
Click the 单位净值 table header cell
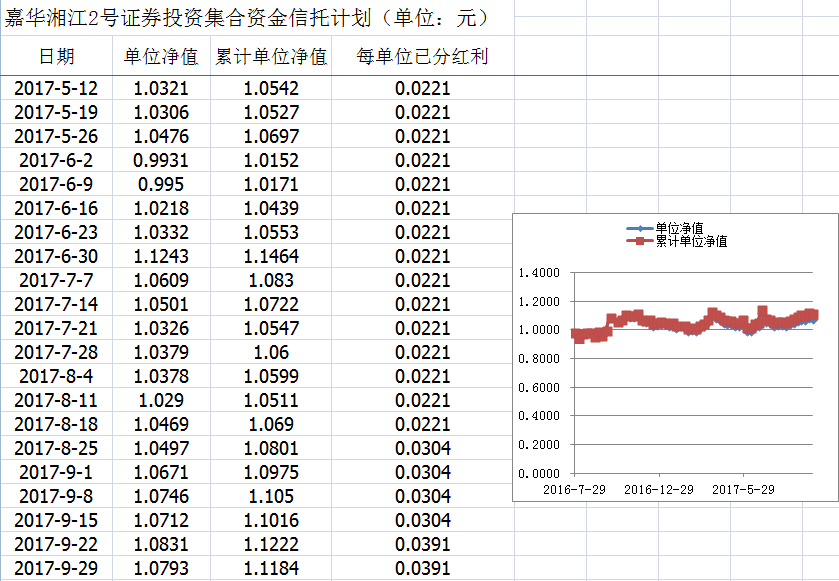point(161,56)
